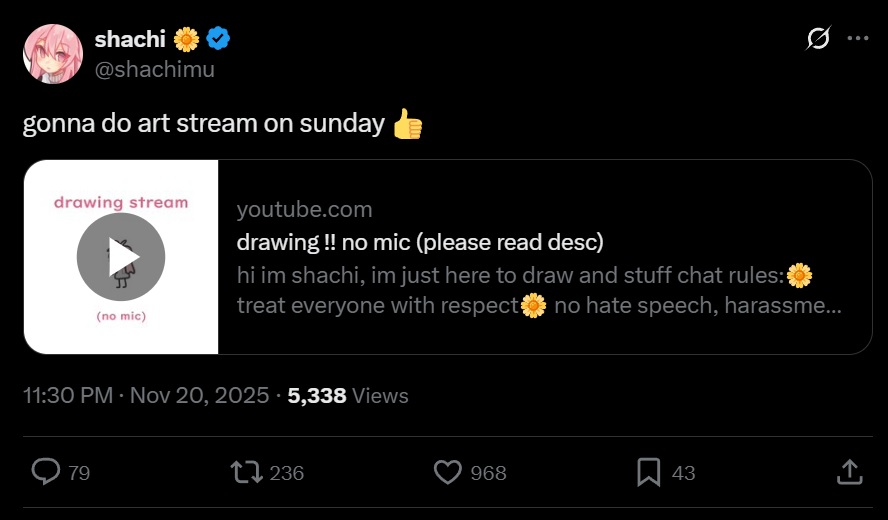The height and width of the screenshot is (520, 888).
Task: Click the shachi display name
Action: coord(128,39)
